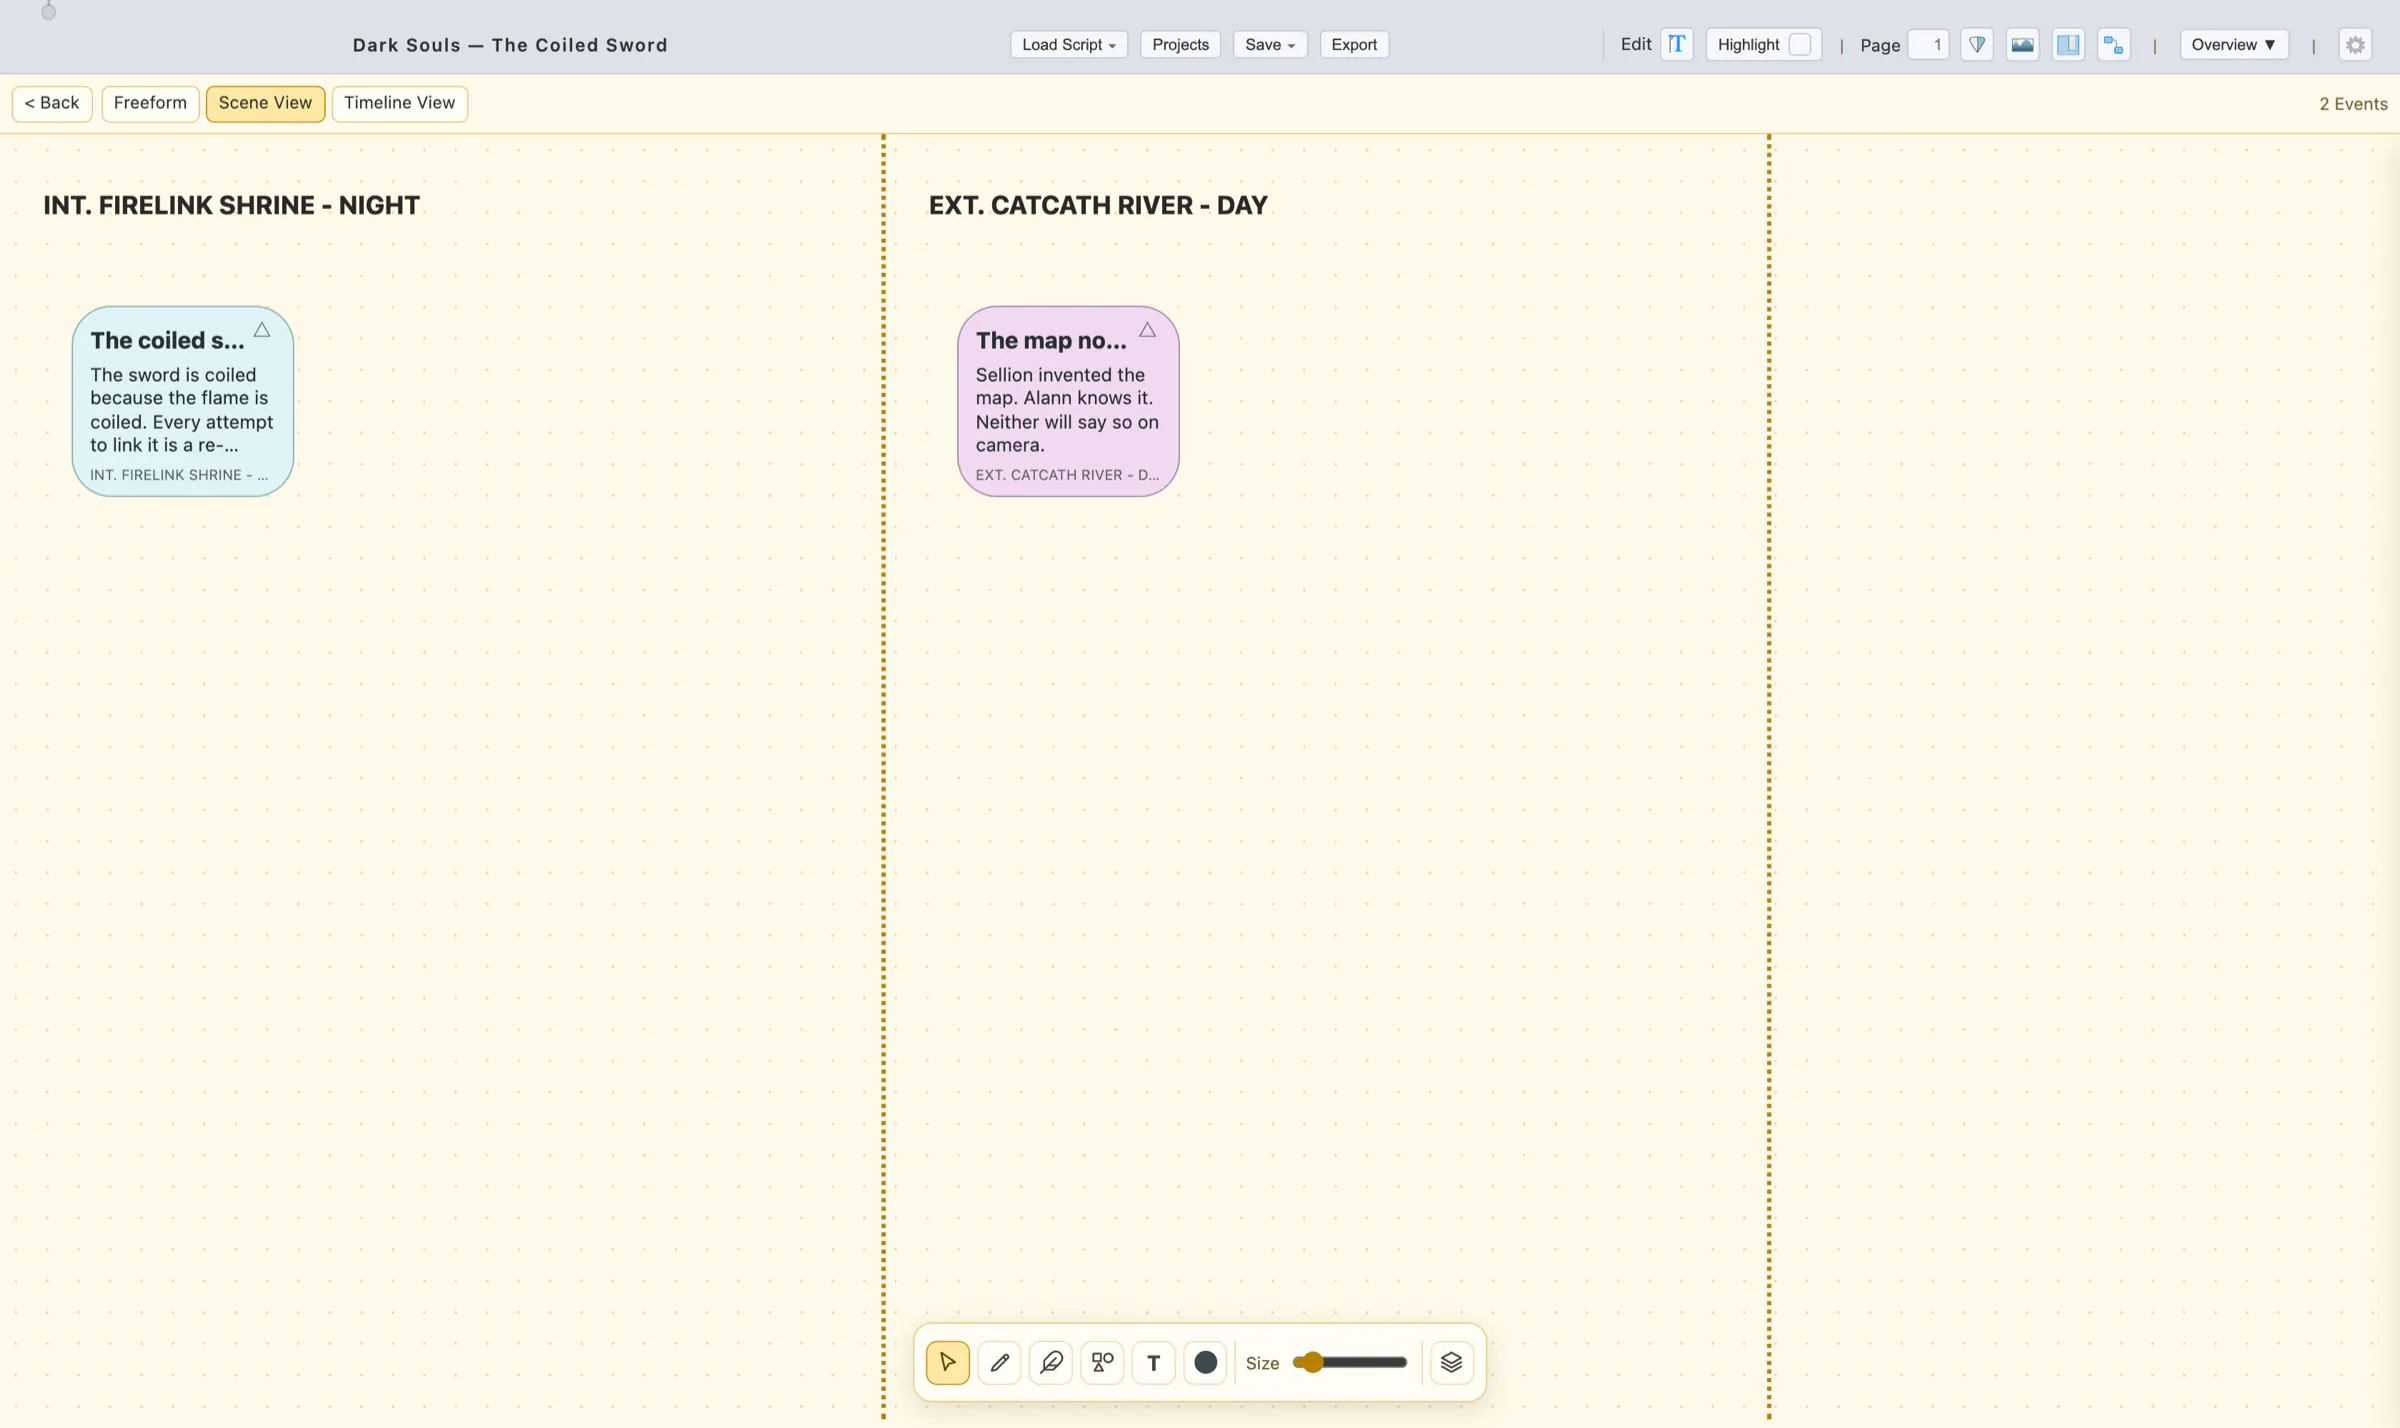This screenshot has width=2400, height=1428.
Task: Select The coiled s... event card
Action: pyautogui.click(x=183, y=401)
